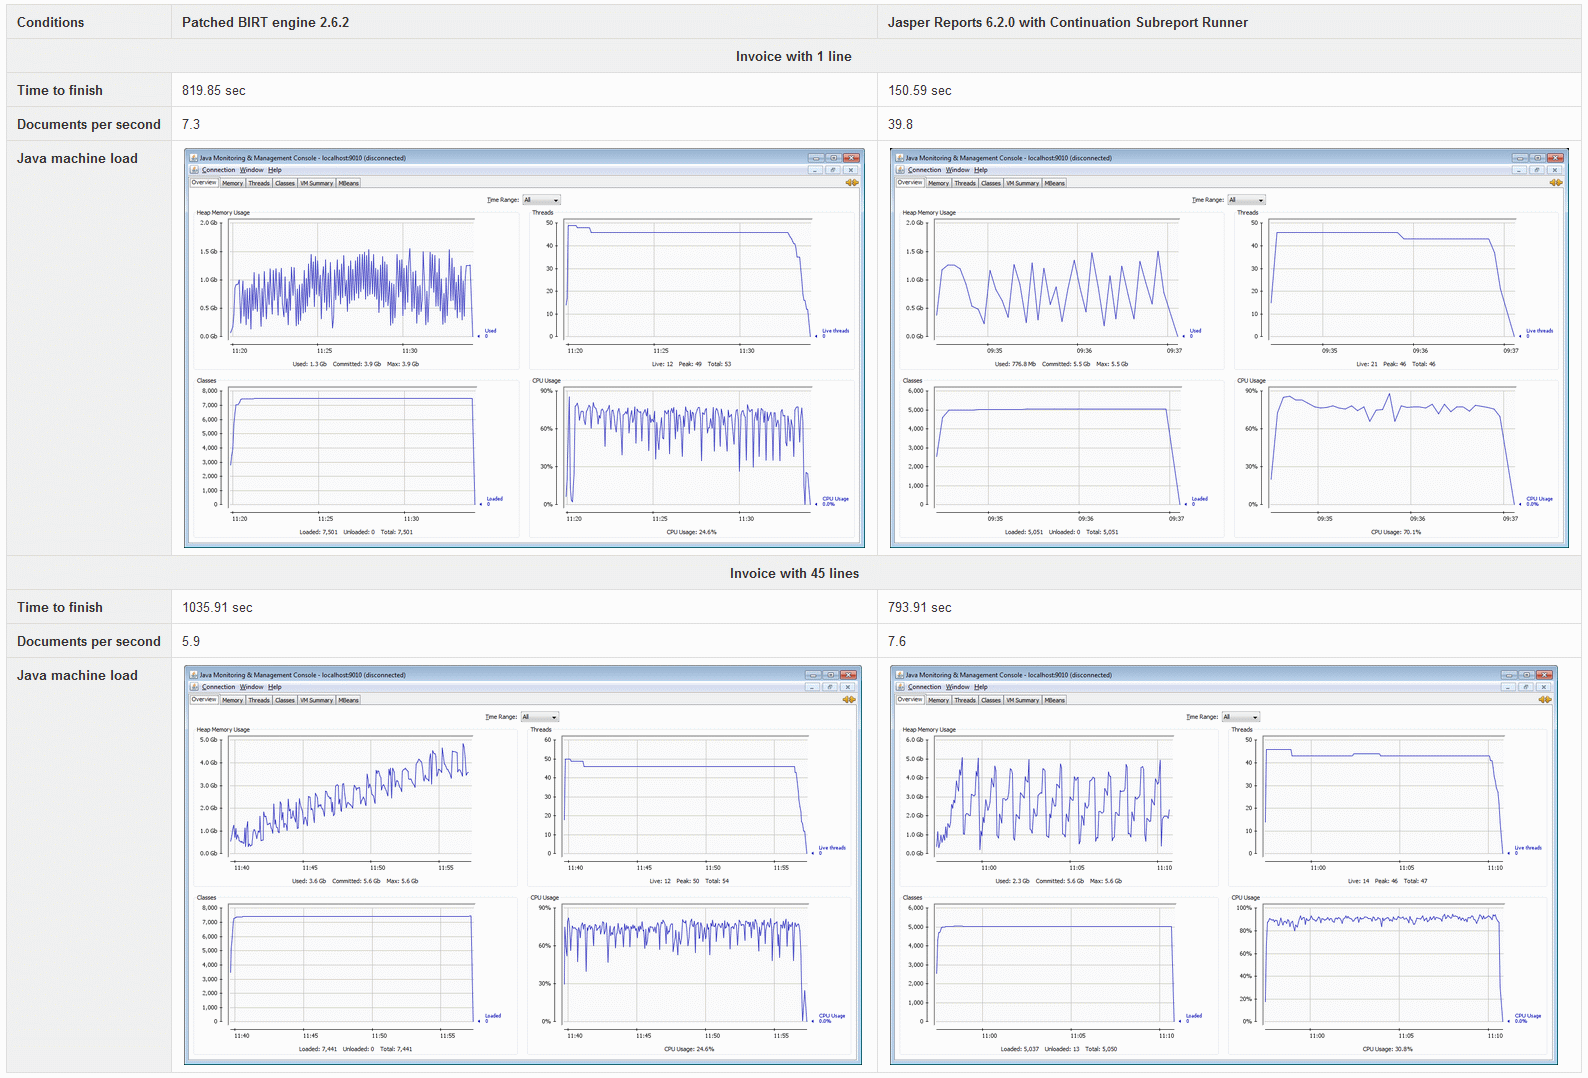The height and width of the screenshot is (1078, 1588).
Task: Click Java icon in Jasper 45-line console title bar
Action: pyautogui.click(x=900, y=675)
